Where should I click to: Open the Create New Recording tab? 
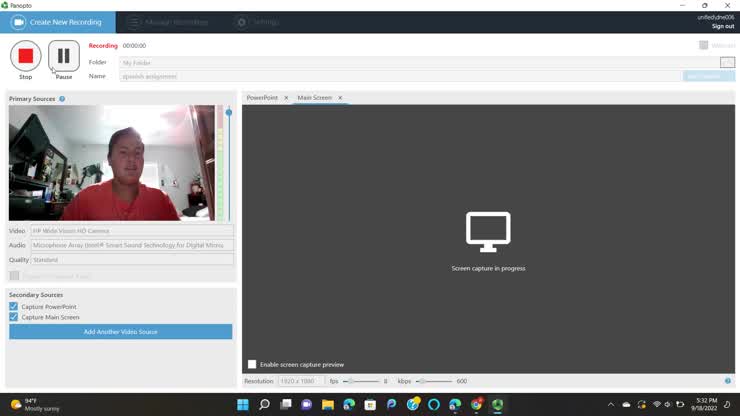(58, 22)
